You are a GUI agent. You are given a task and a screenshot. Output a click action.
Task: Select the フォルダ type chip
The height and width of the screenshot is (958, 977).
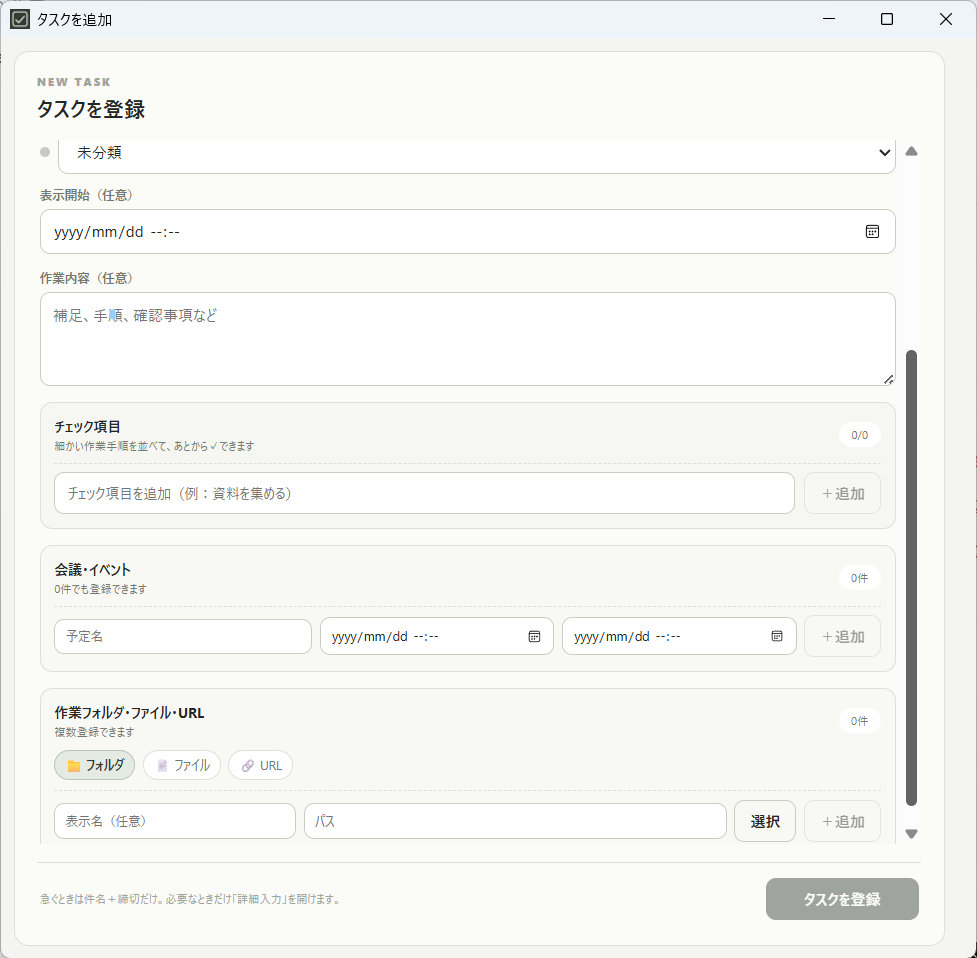(x=95, y=766)
